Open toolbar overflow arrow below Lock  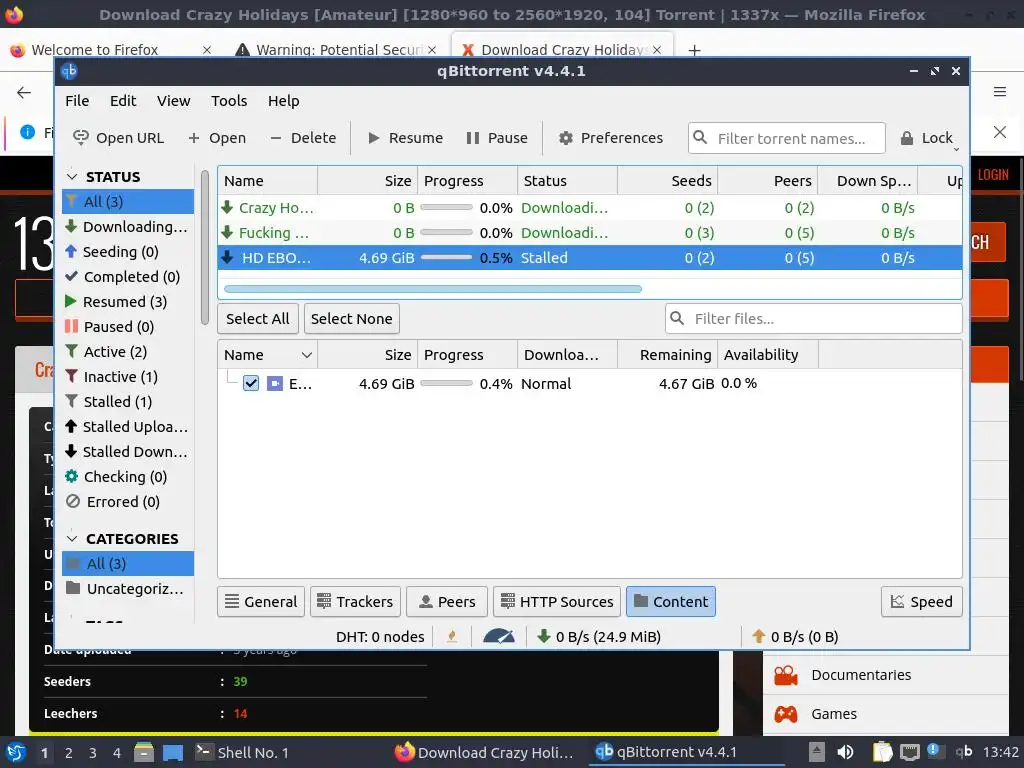coord(956,150)
